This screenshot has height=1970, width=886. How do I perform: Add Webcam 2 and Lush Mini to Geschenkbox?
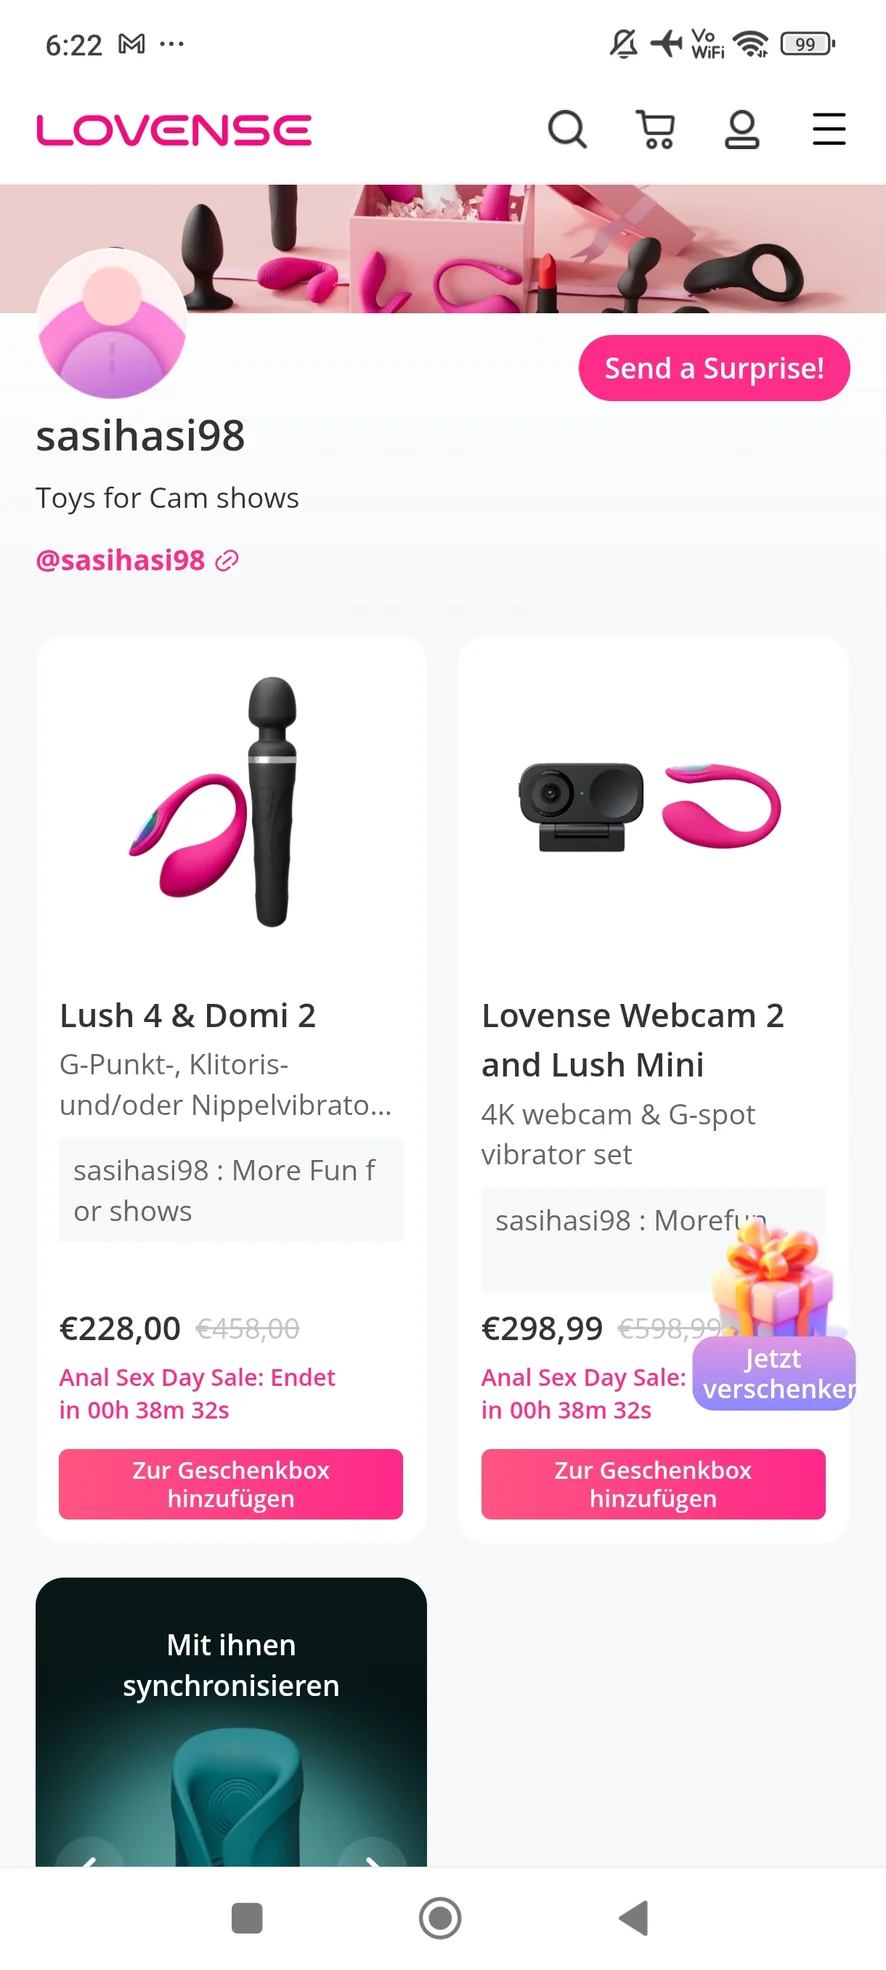[x=653, y=1484]
